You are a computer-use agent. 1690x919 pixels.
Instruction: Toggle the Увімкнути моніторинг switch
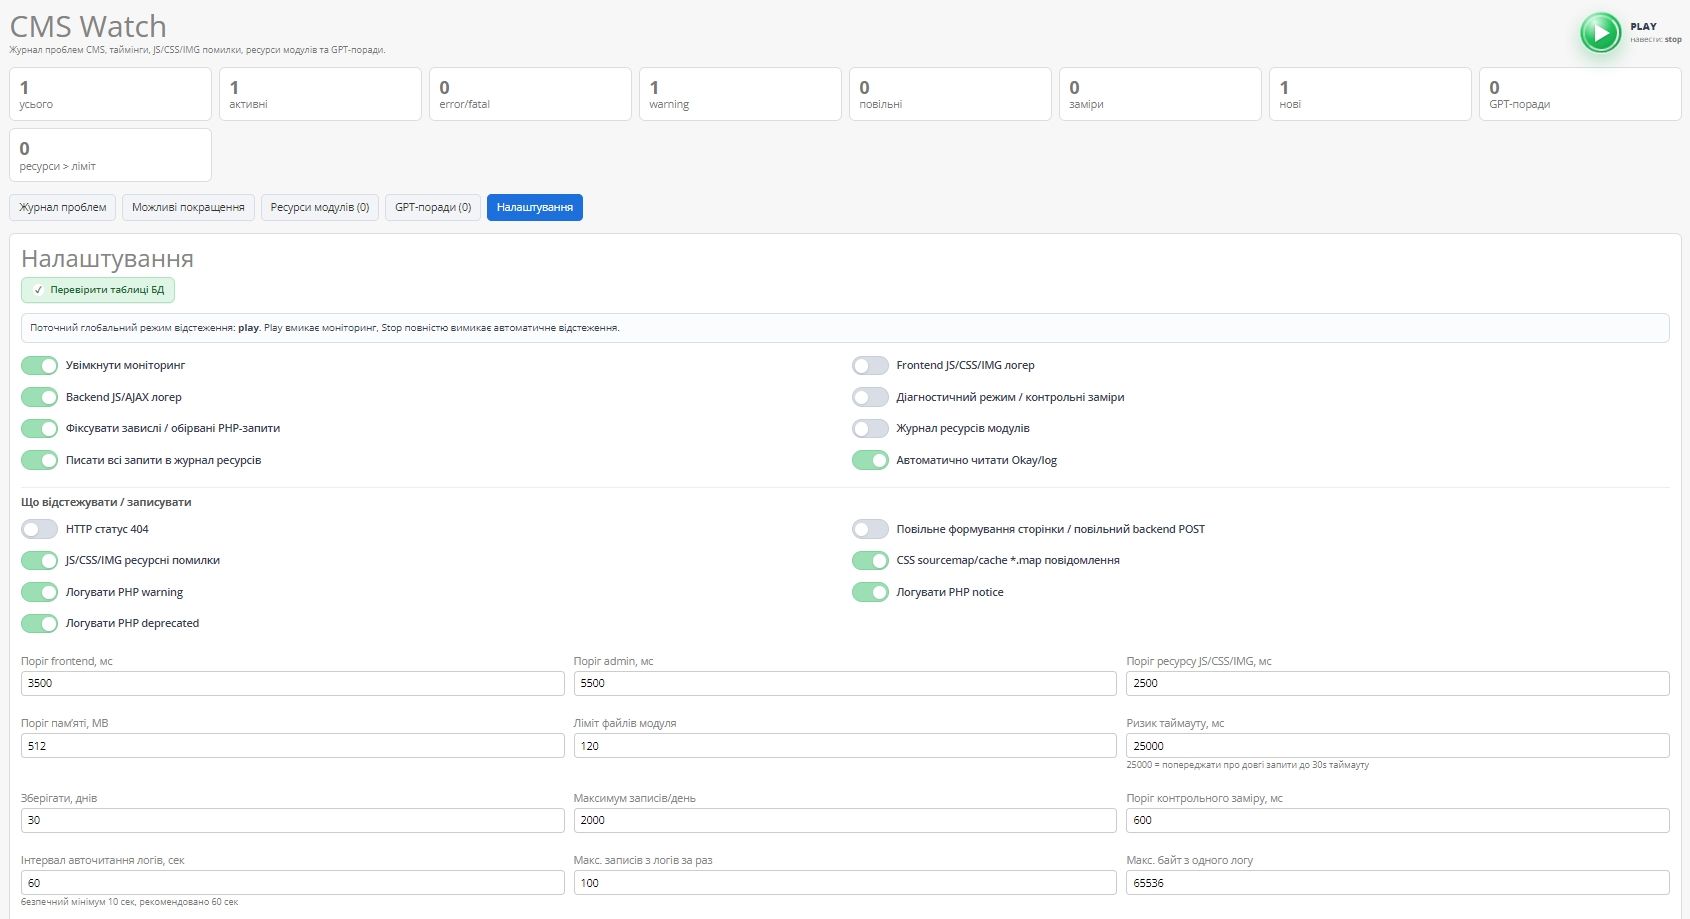pyautogui.click(x=40, y=365)
